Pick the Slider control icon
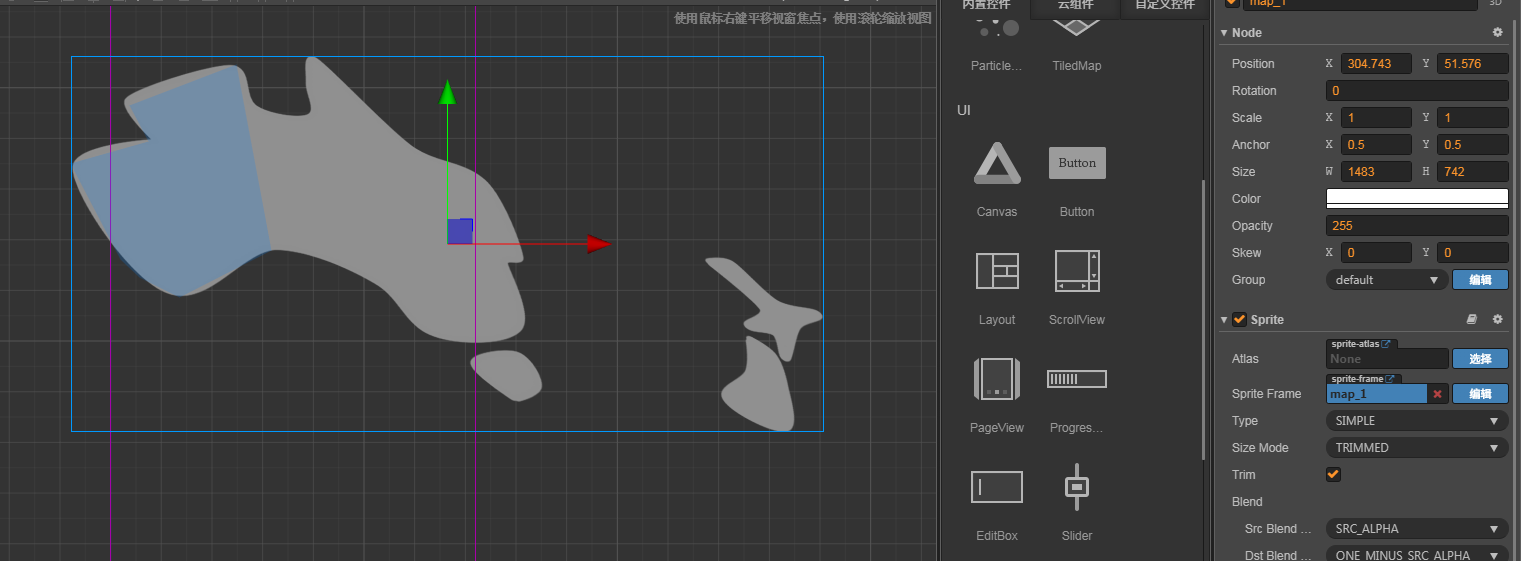The image size is (1521, 561). (x=1077, y=487)
